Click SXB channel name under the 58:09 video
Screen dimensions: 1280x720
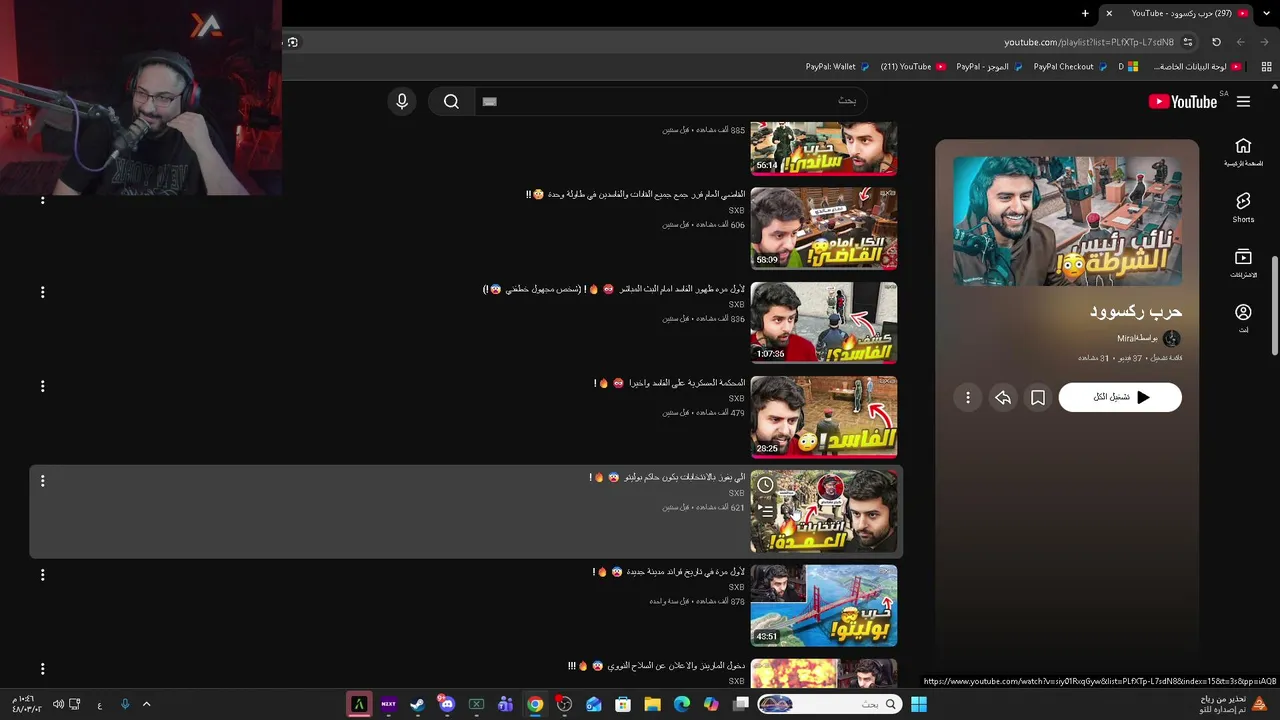[737, 211]
